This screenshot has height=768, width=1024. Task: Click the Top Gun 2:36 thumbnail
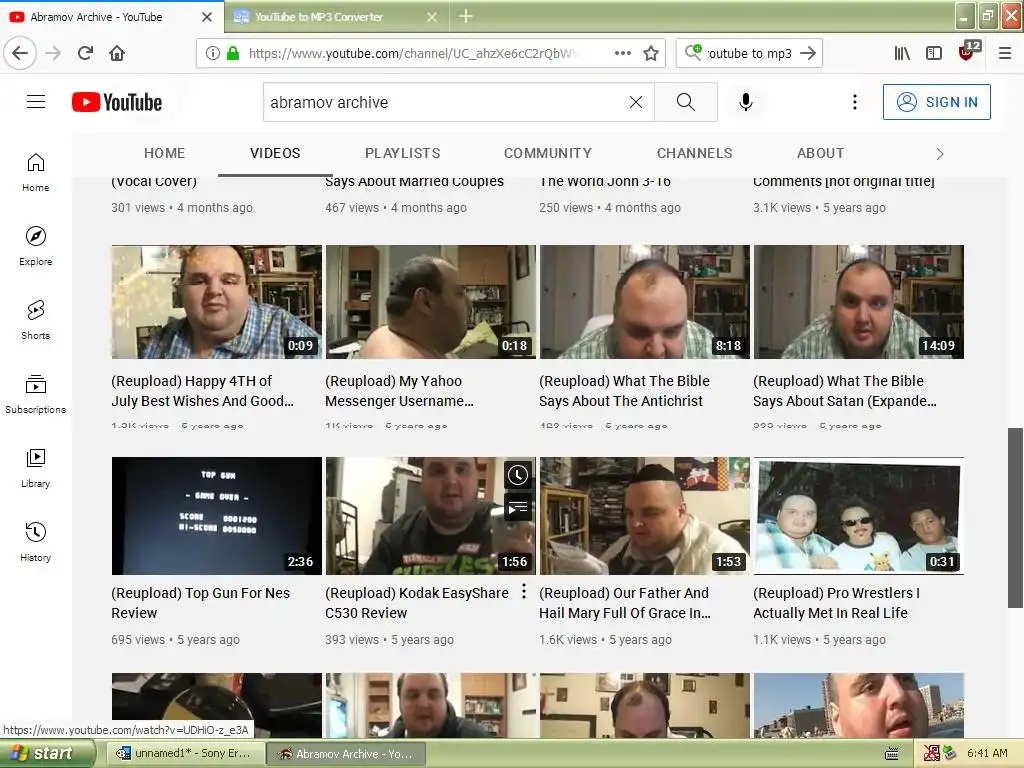[217, 515]
